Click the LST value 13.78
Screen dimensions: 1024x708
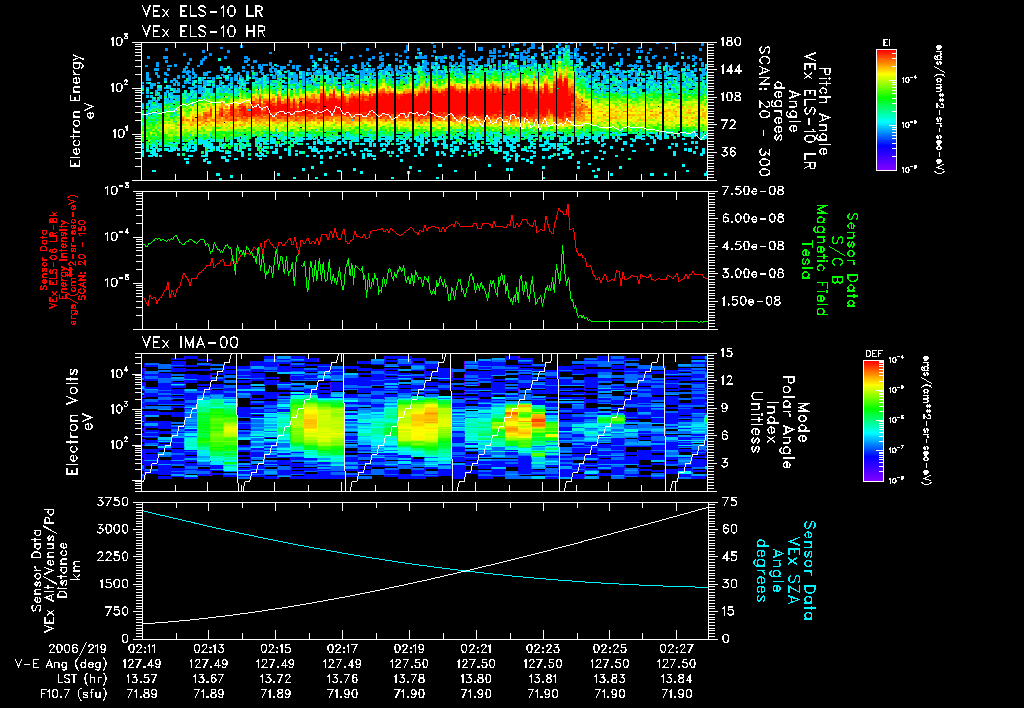click(x=409, y=679)
